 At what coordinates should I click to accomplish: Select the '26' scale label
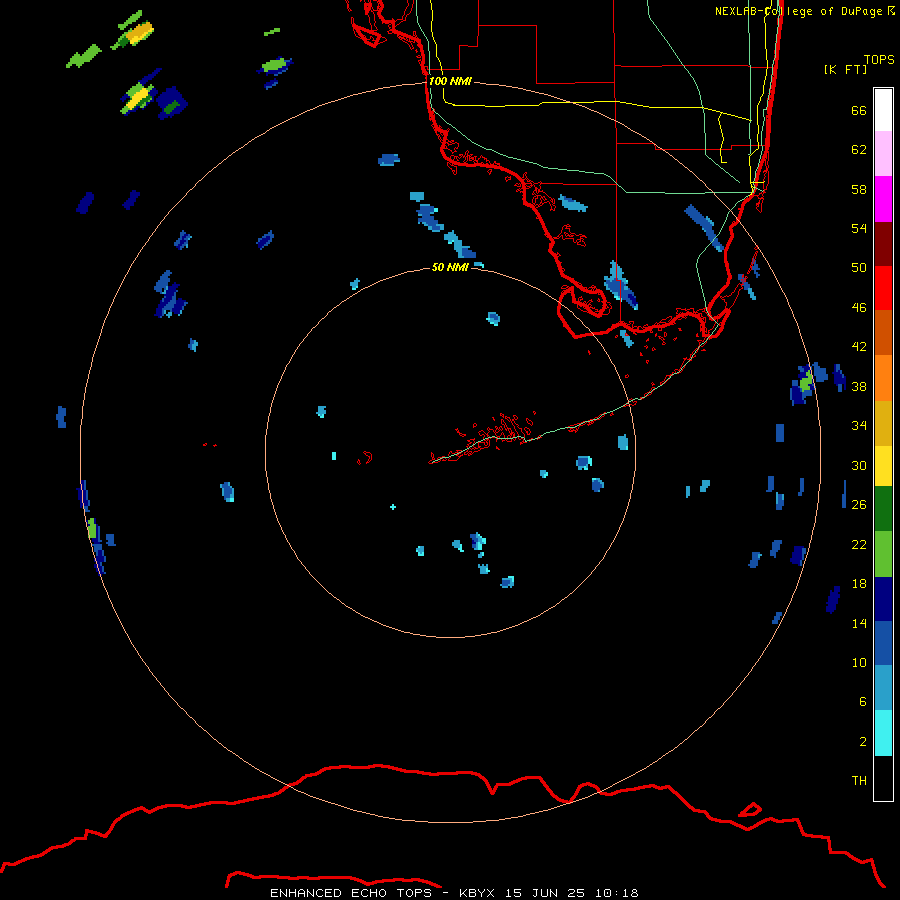859,505
